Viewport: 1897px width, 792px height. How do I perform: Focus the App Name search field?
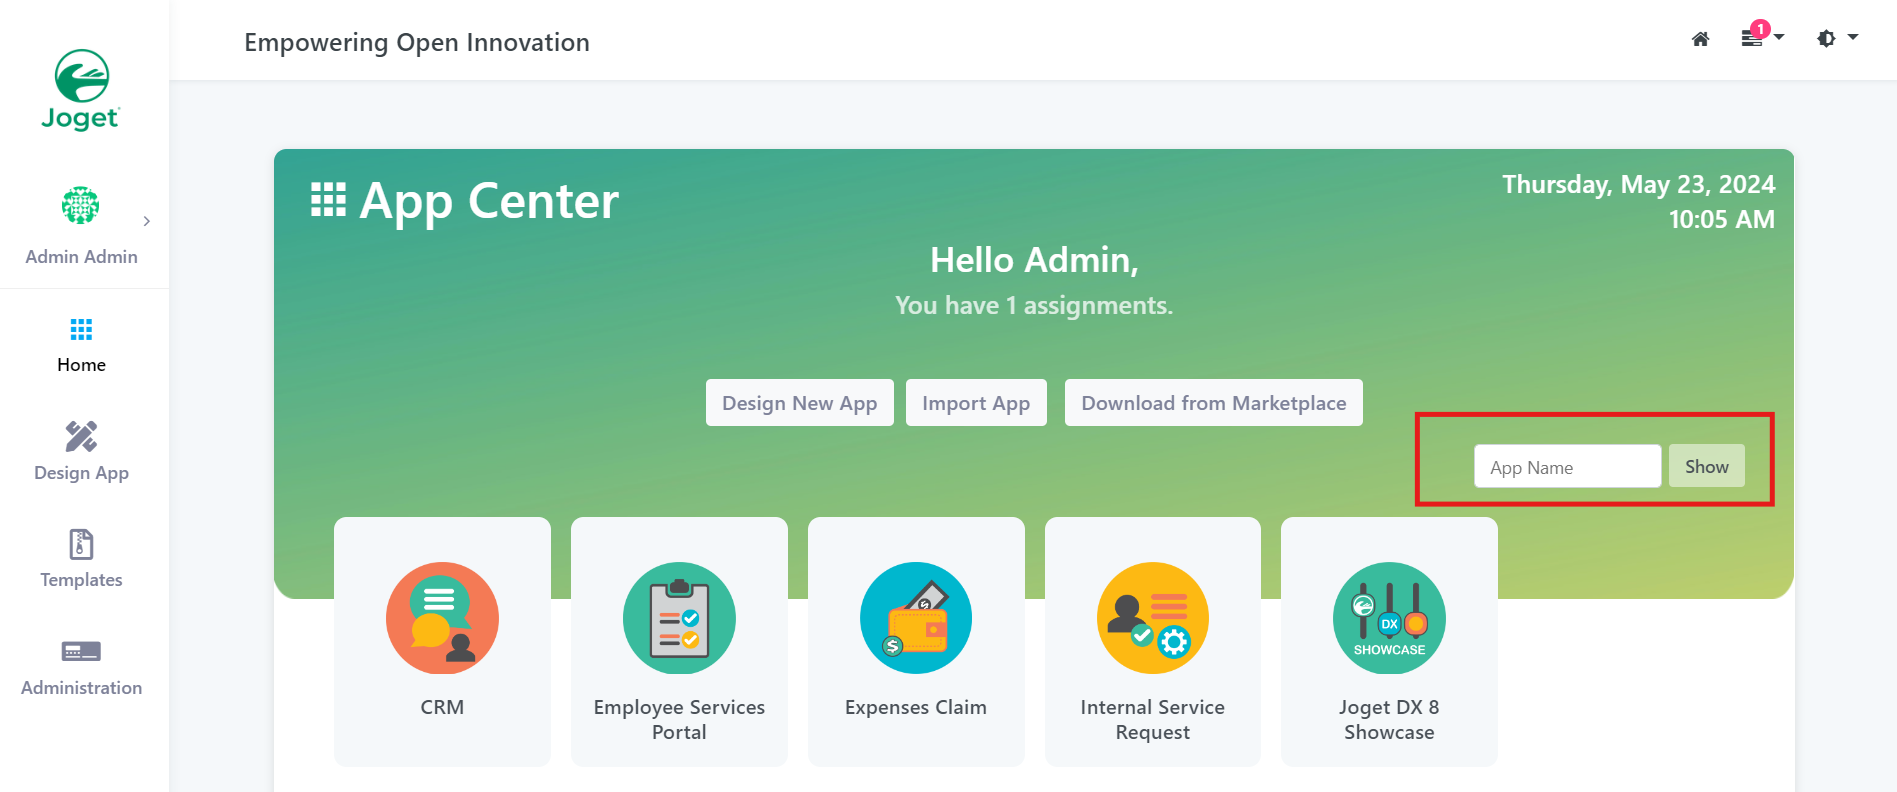pos(1567,467)
